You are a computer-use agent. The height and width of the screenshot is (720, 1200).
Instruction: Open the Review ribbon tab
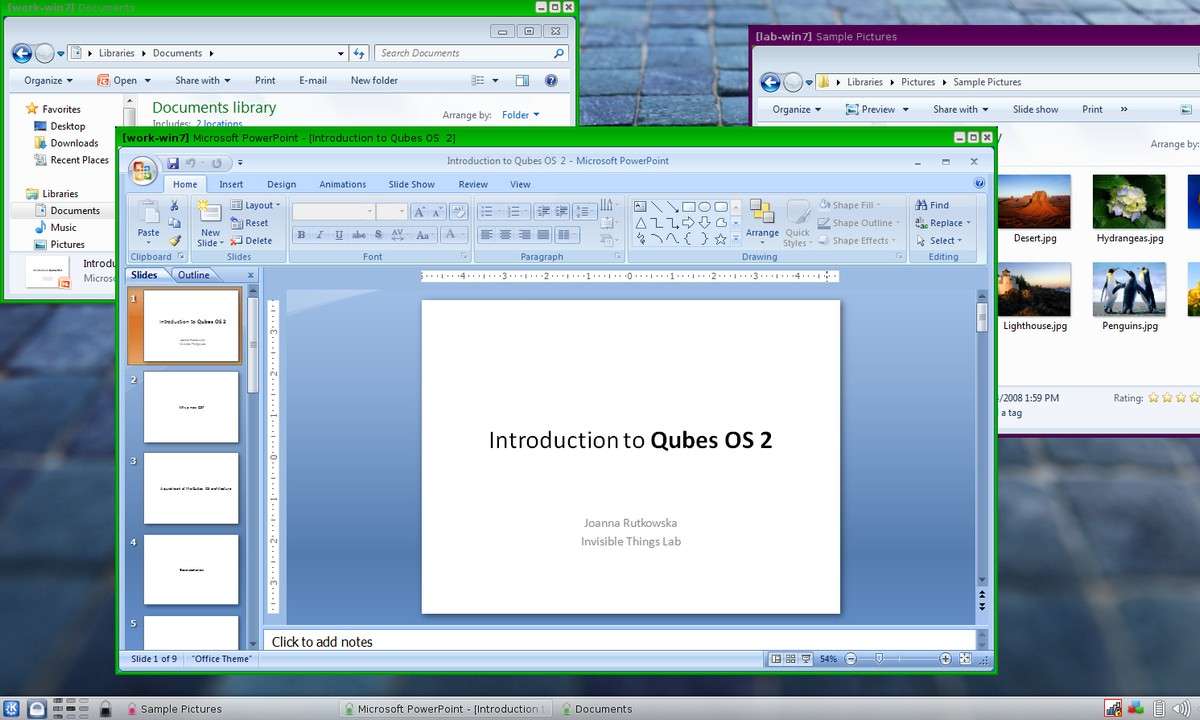pos(473,184)
